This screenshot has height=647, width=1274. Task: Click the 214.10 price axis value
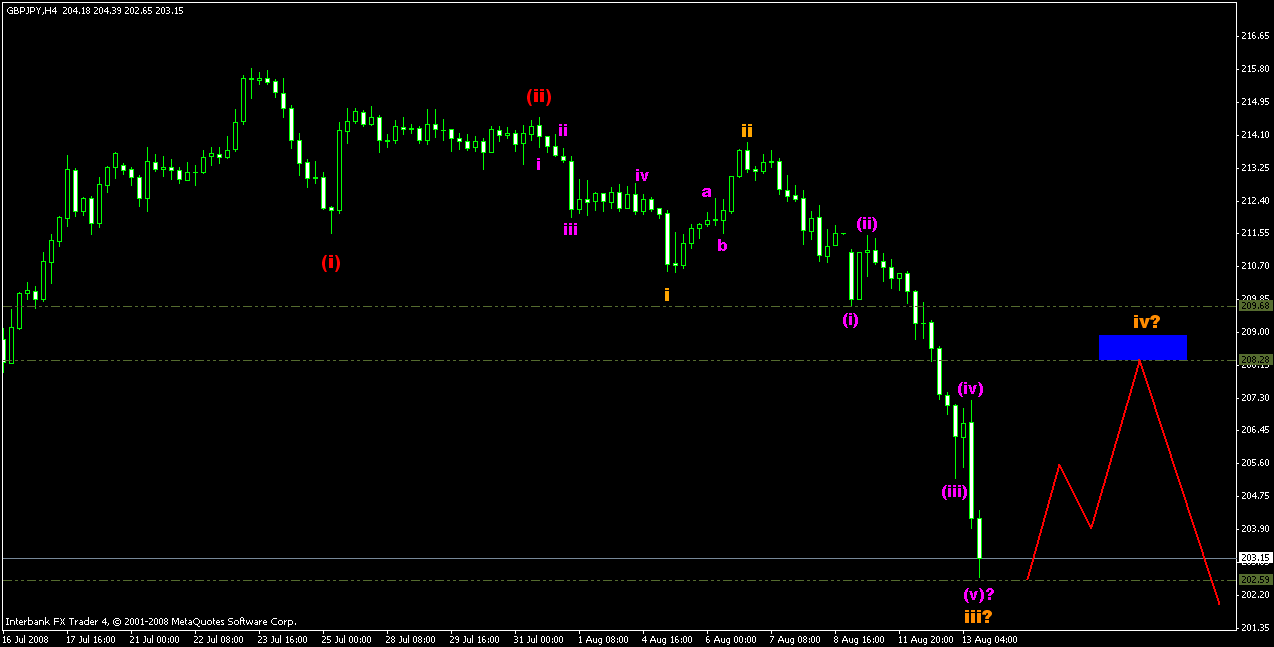click(x=1255, y=135)
